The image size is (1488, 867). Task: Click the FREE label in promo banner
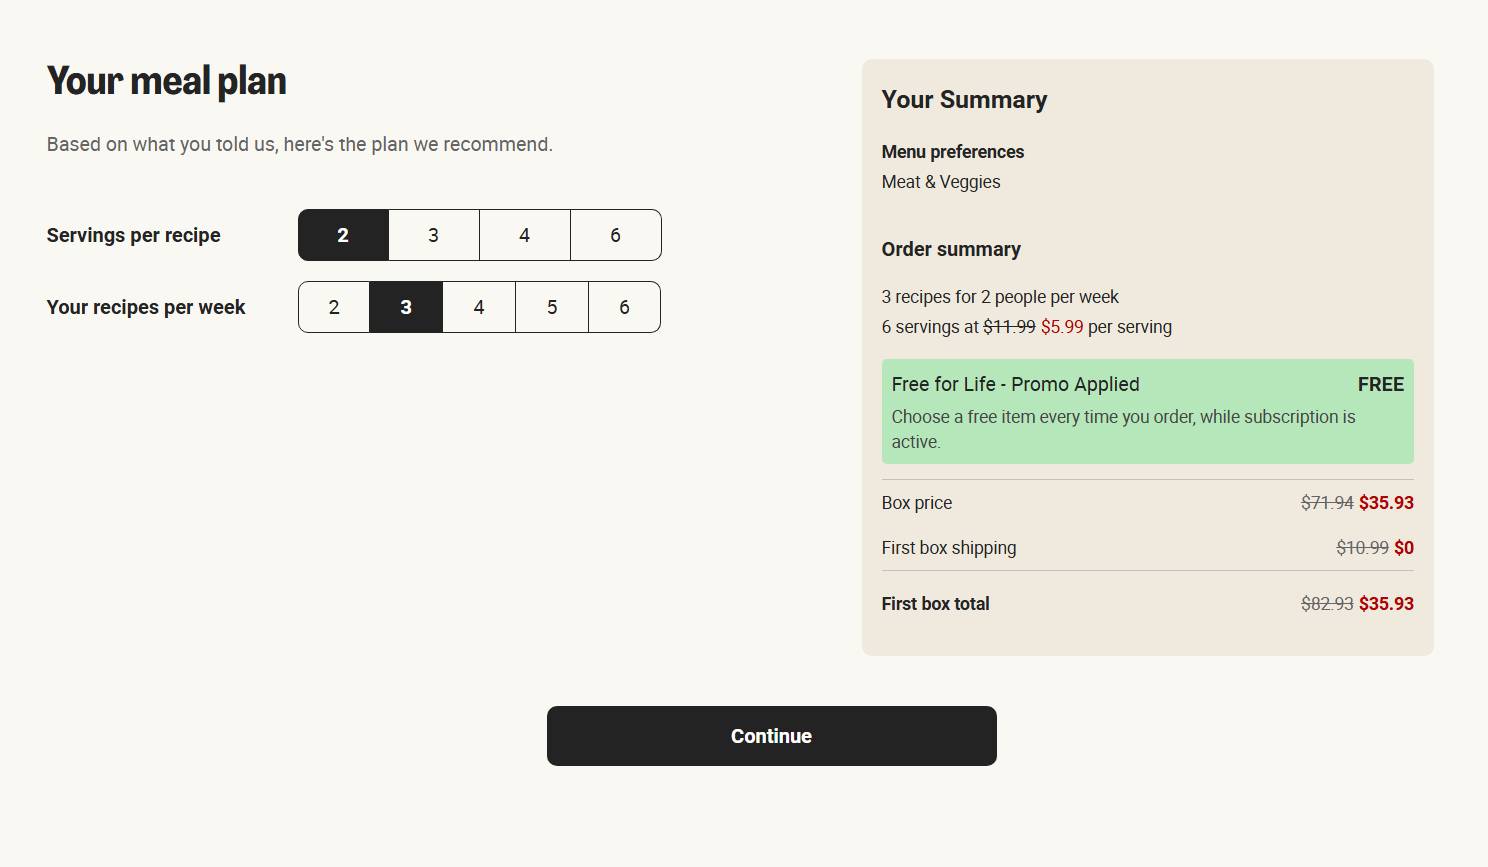click(x=1381, y=384)
